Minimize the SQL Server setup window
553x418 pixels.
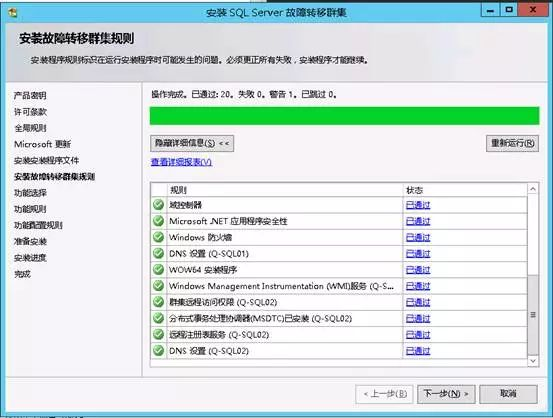[490, 10]
